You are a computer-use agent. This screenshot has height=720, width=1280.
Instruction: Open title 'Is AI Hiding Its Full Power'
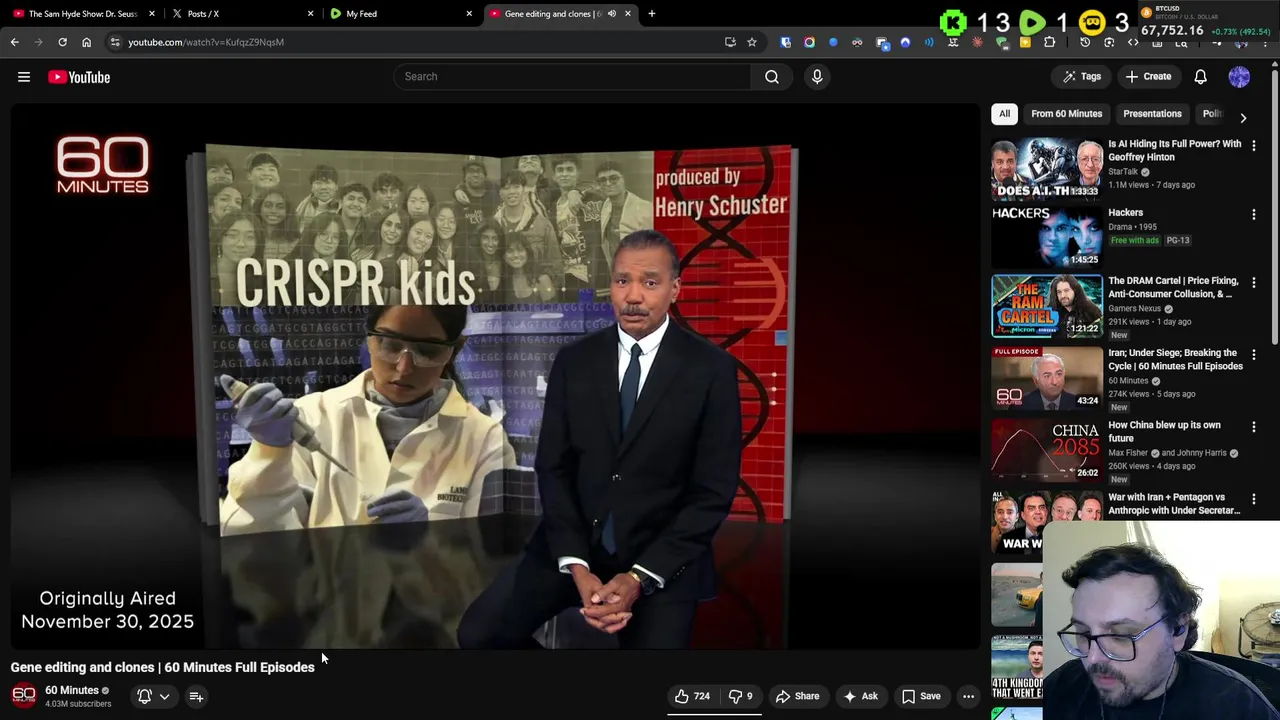click(1174, 150)
